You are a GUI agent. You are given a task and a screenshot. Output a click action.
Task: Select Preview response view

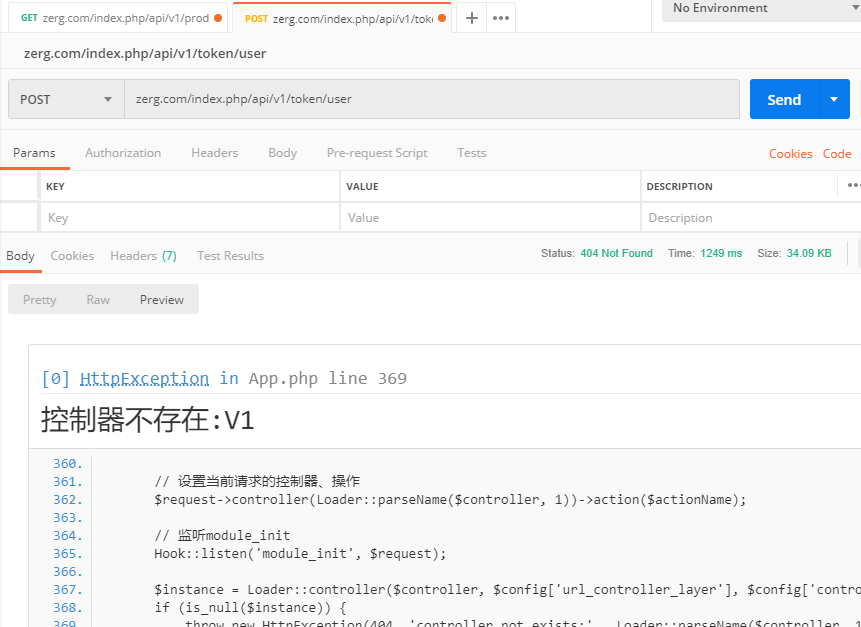point(161,300)
